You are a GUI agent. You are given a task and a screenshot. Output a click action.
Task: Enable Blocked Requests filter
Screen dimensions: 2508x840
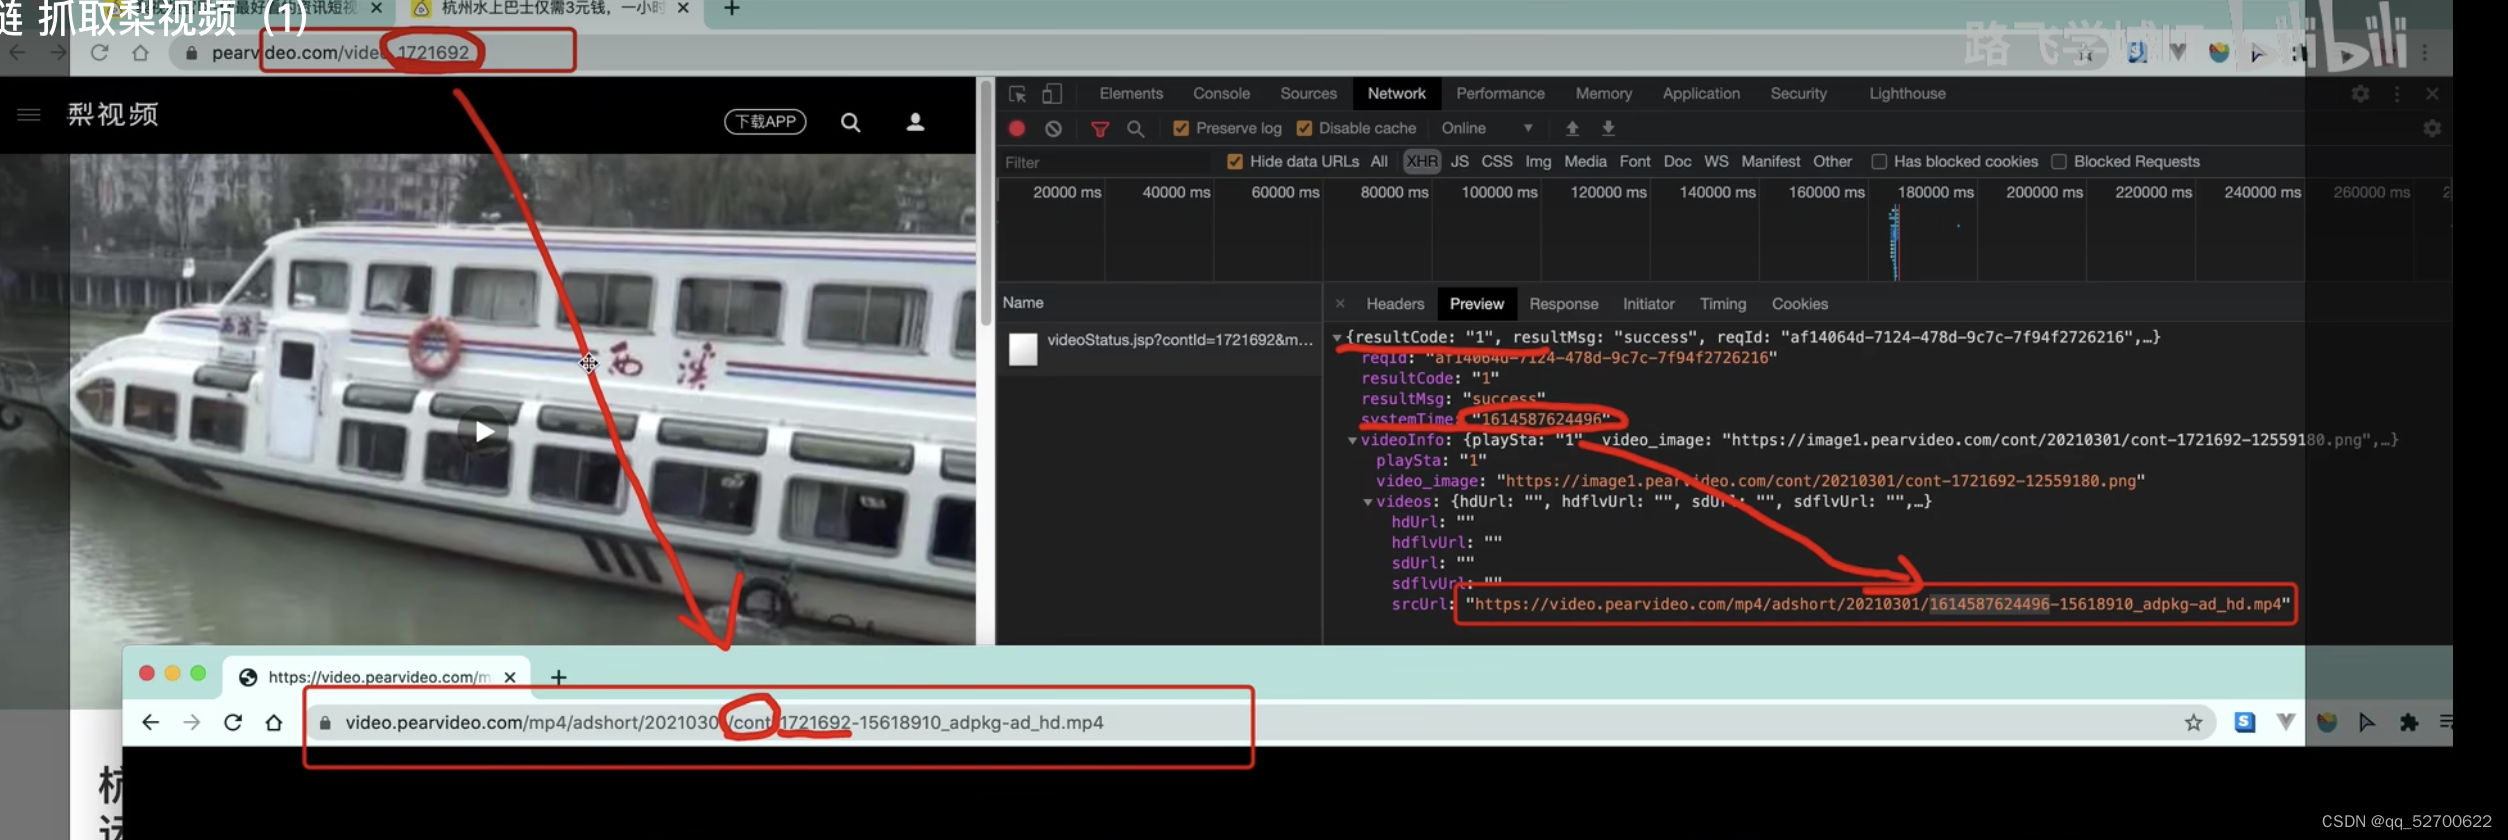2059,161
